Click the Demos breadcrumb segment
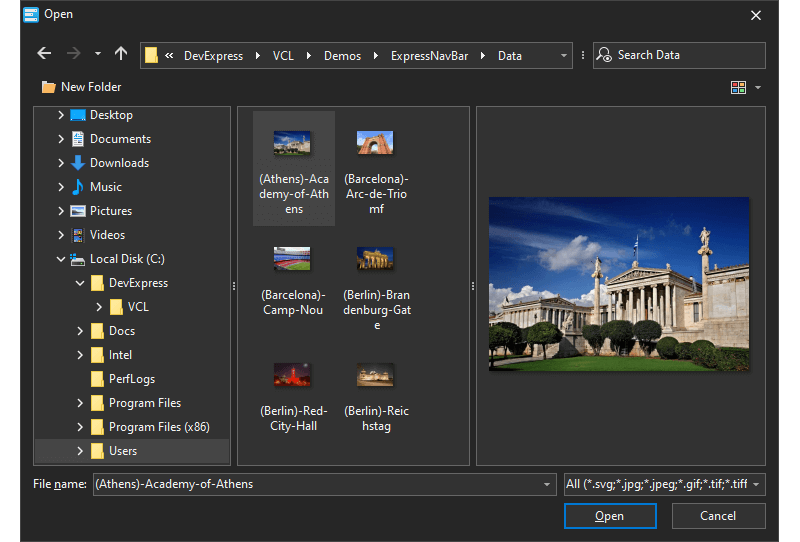Viewport: 800px width, 542px height. 342,56
